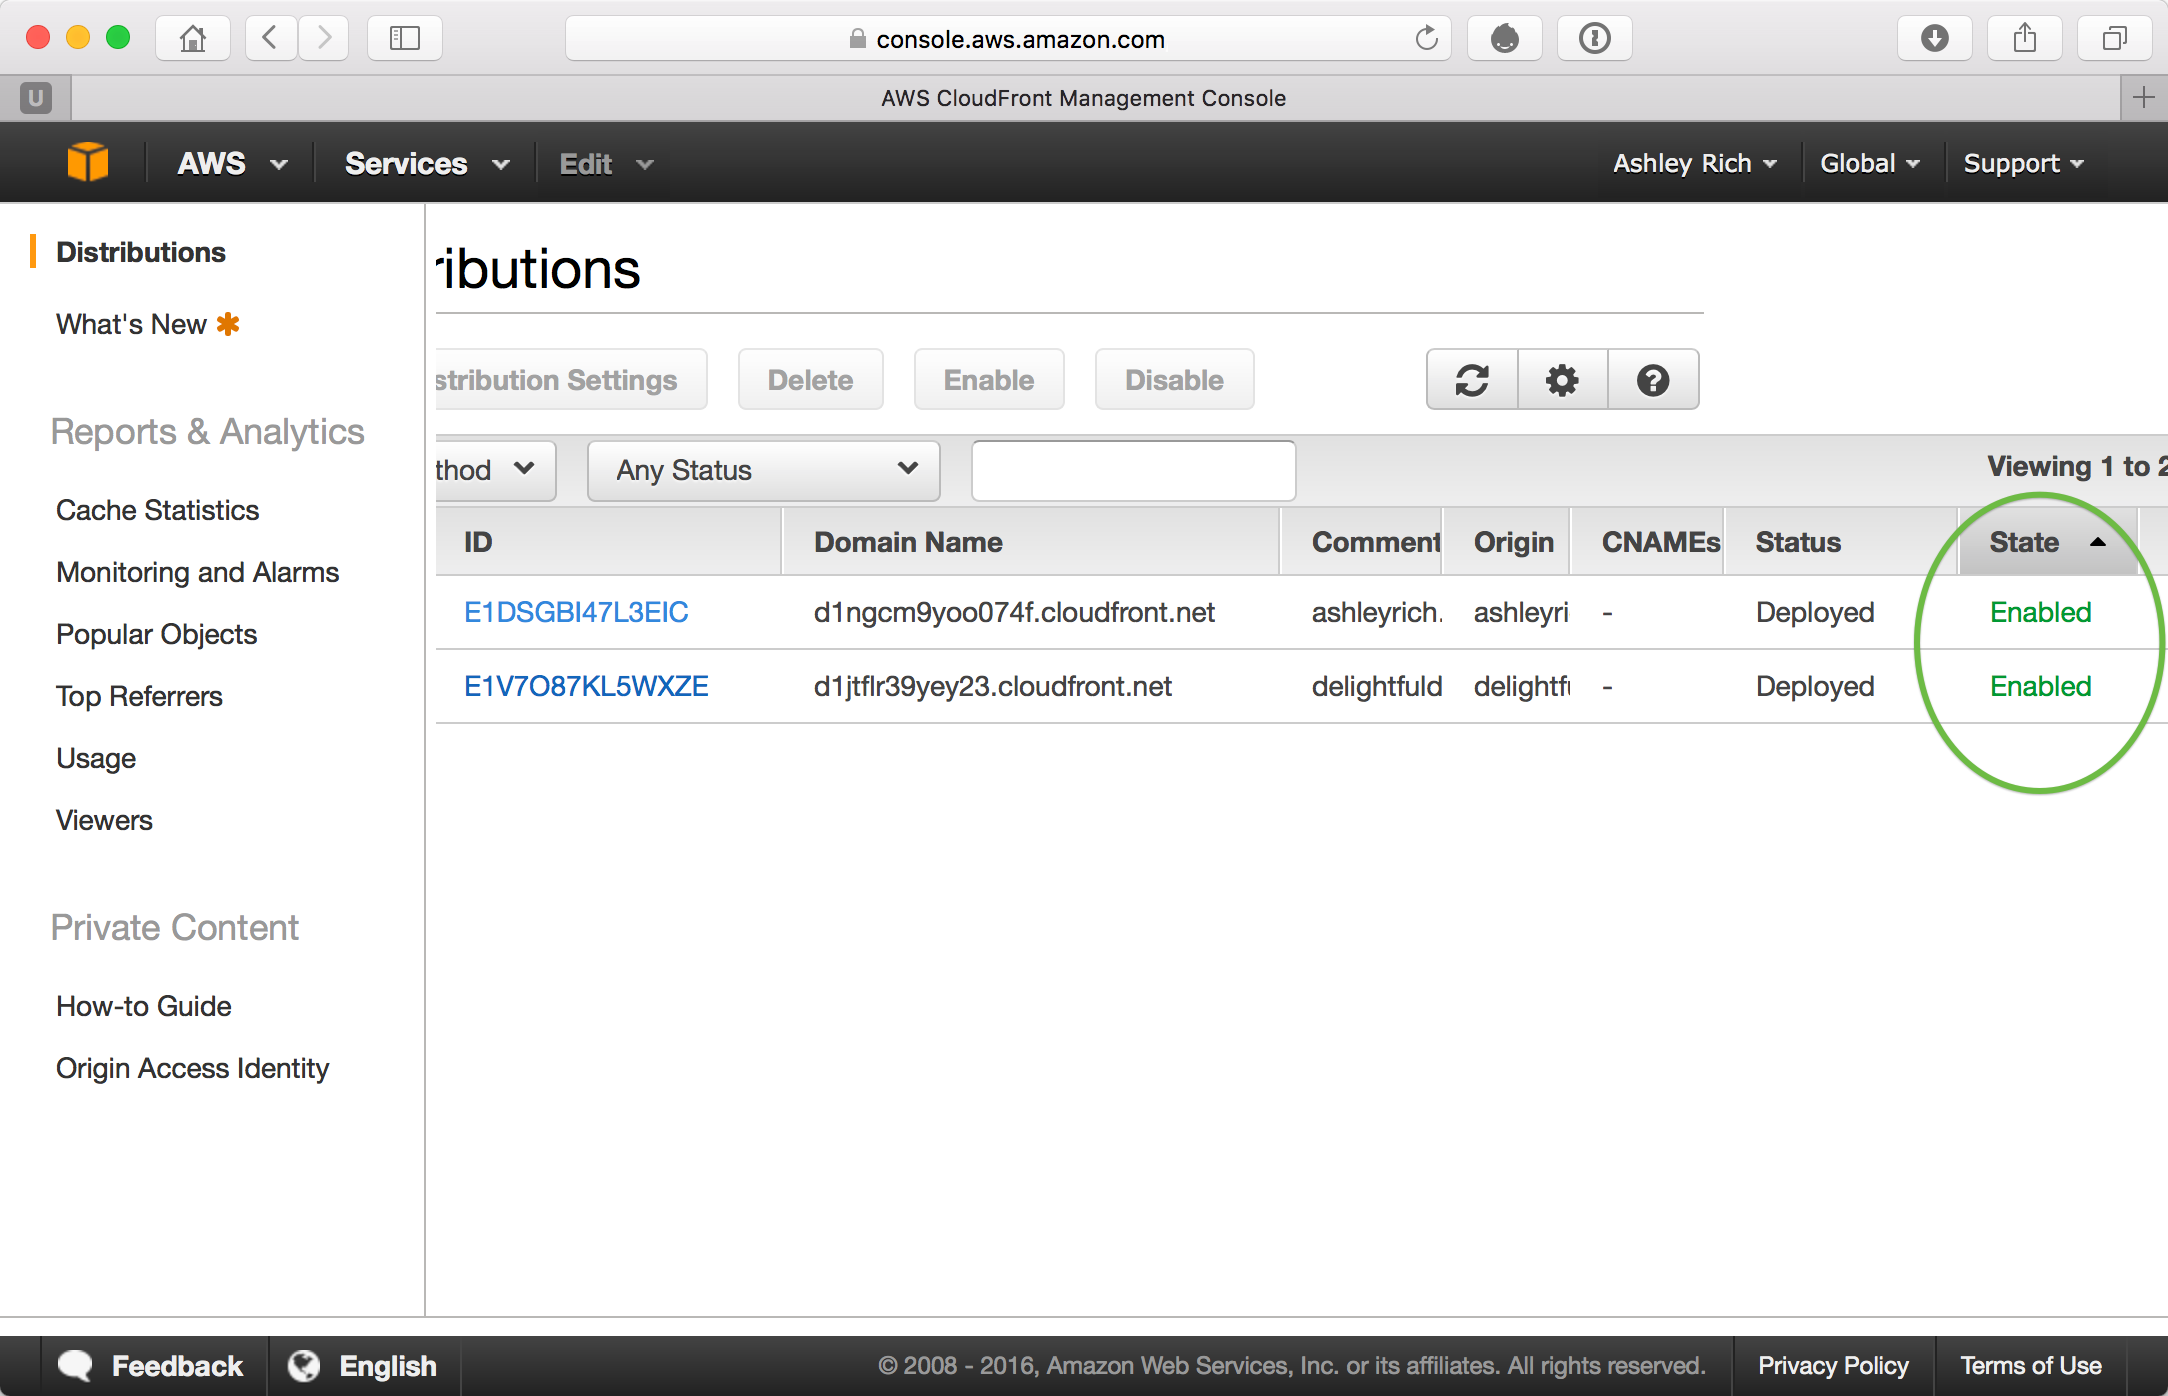Open new tab with plus icon
This screenshot has height=1396, width=2168.
pos(2143,97)
